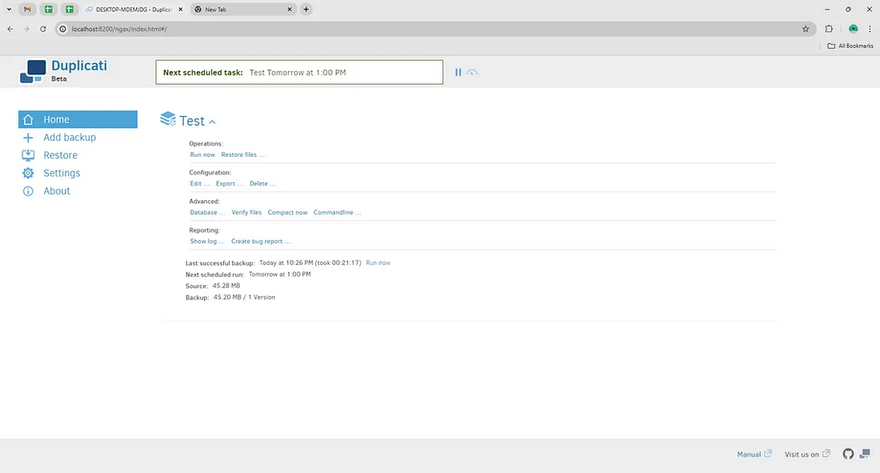Click the pause scheduler icon
Image resolution: width=880 pixels, height=473 pixels.
pos(458,72)
